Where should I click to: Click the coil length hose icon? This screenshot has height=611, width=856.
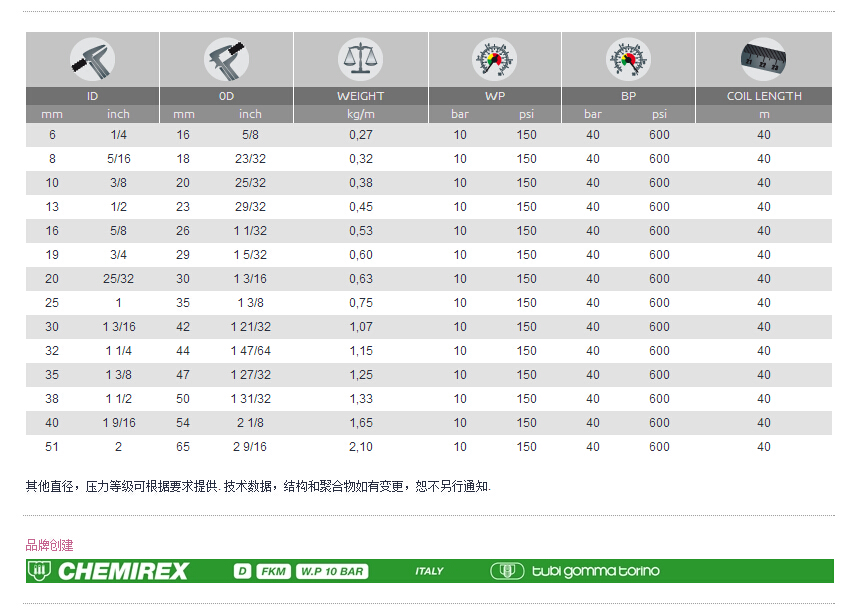pyautogui.click(x=763, y=59)
